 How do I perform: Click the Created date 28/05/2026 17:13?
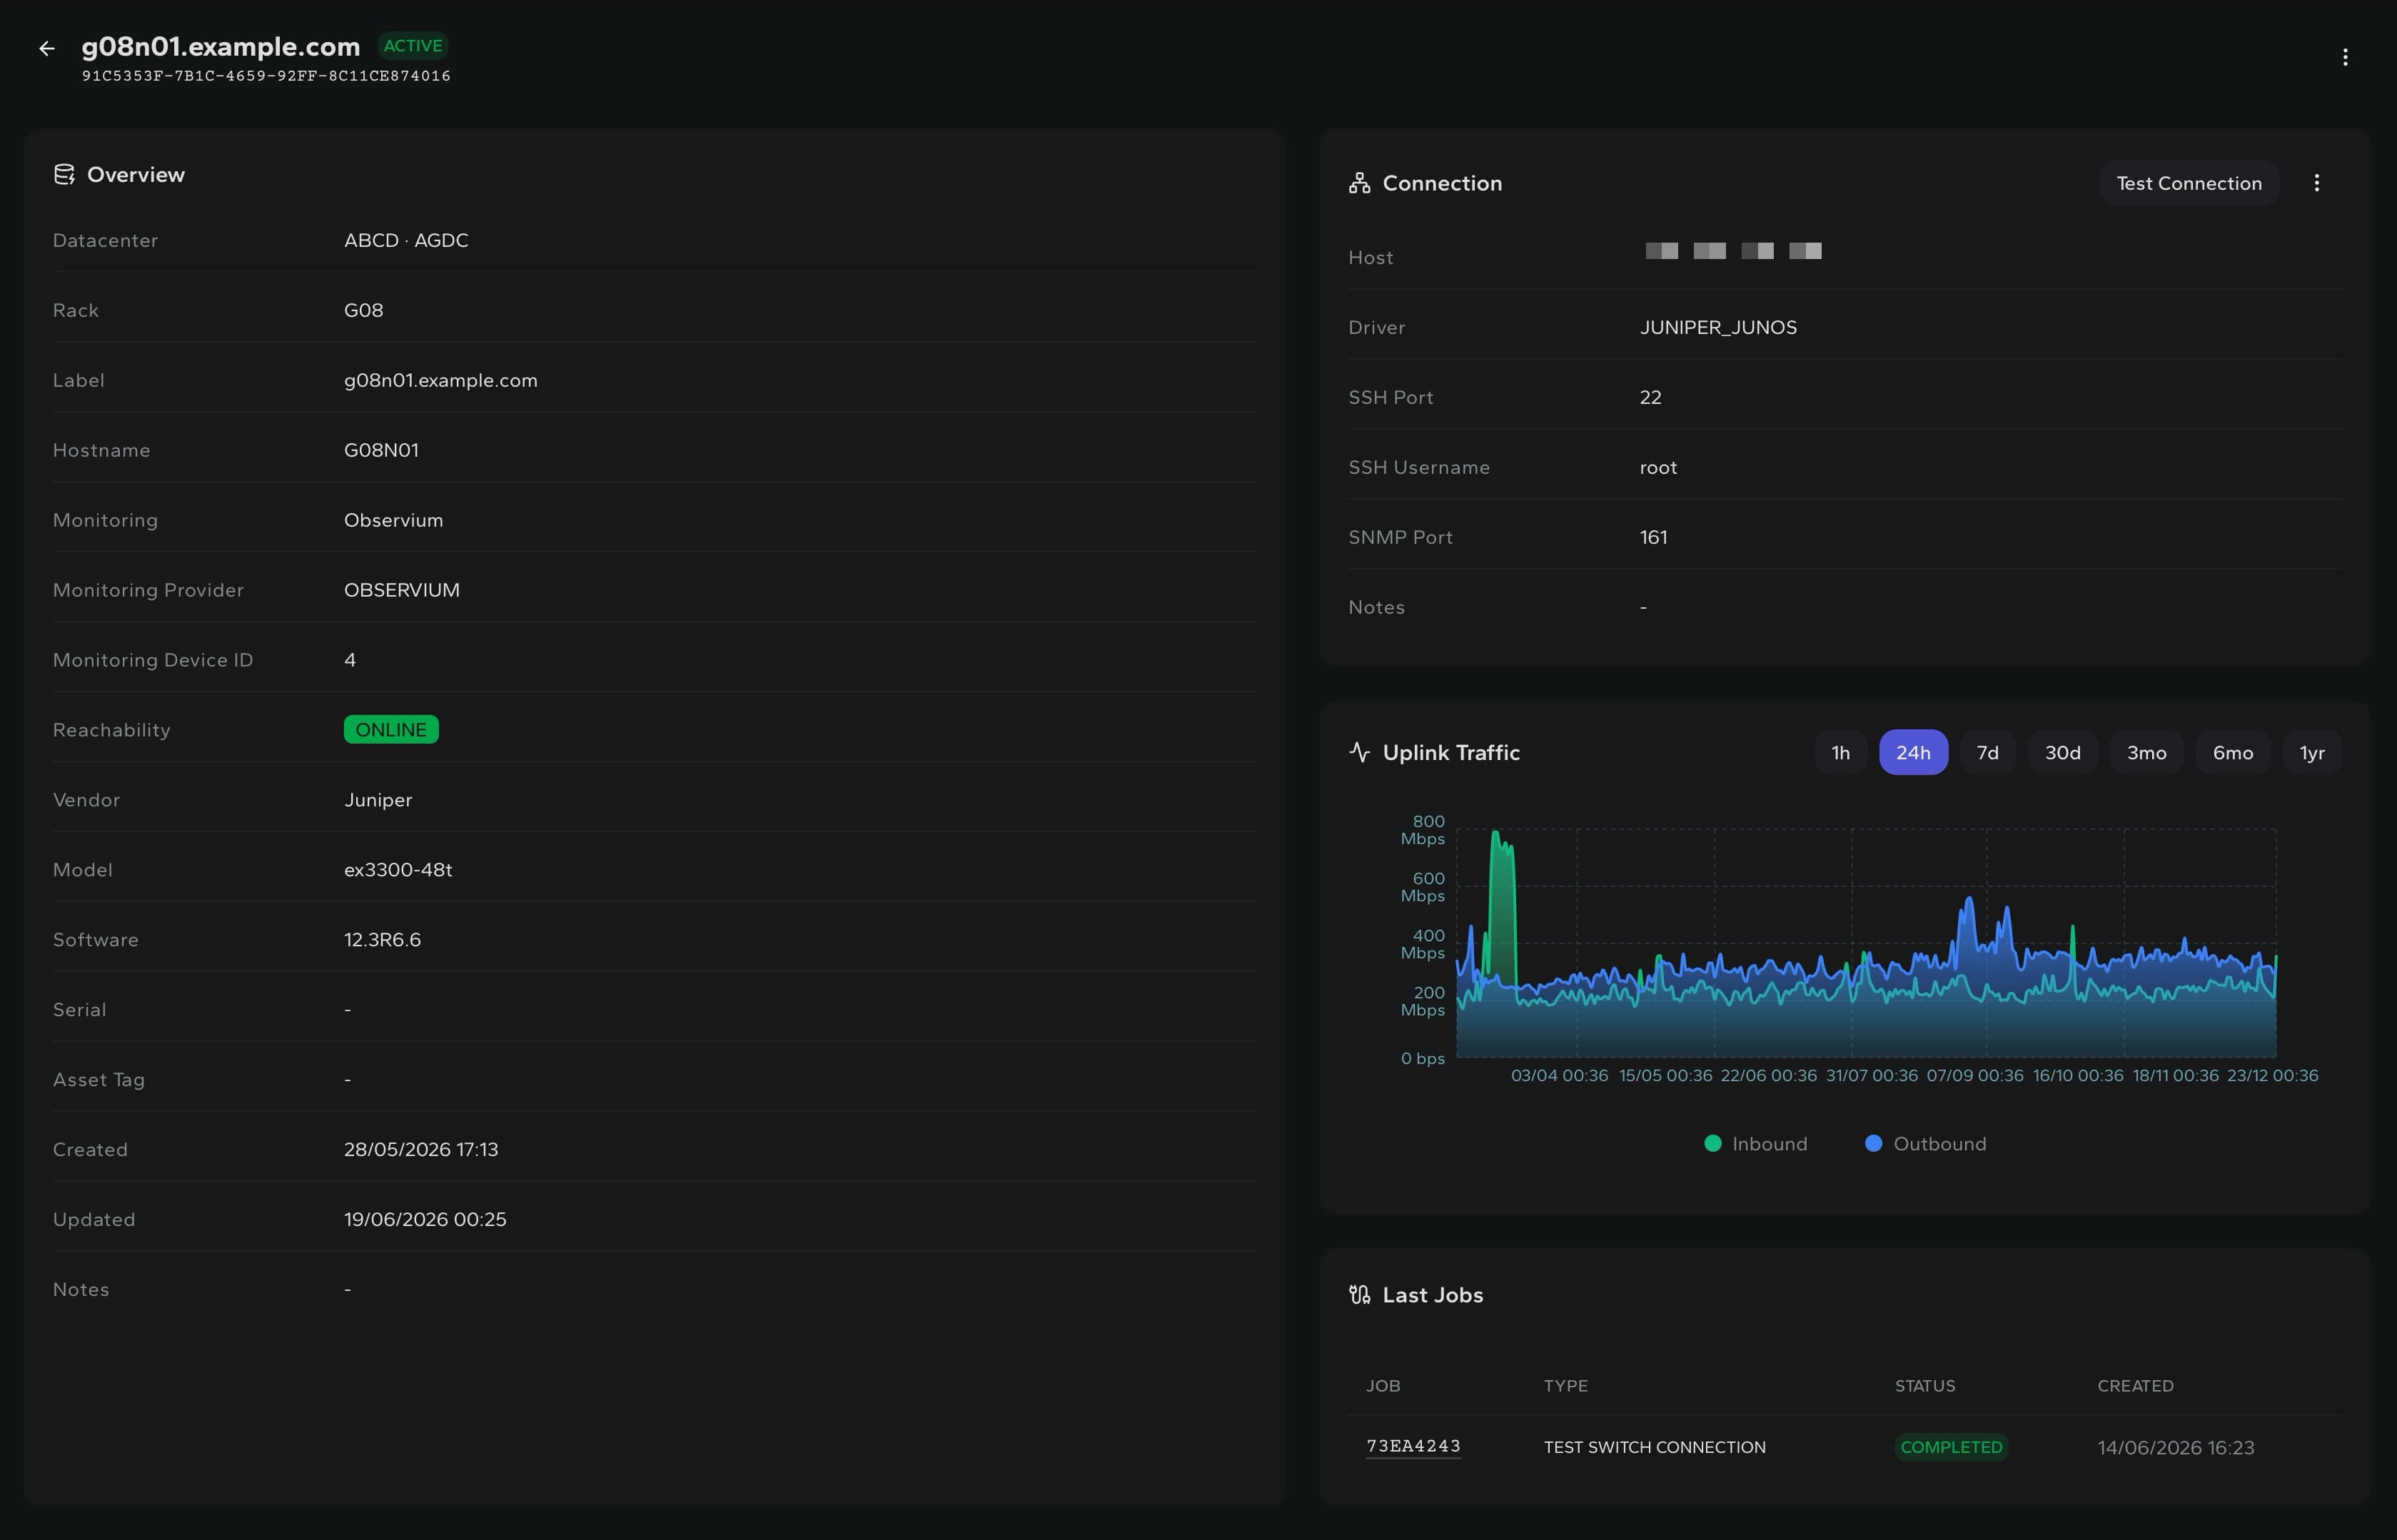tap(421, 1150)
